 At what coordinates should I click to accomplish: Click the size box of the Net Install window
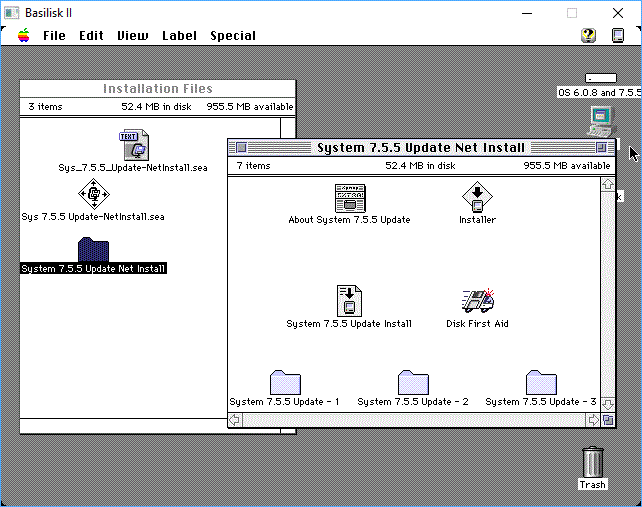(608, 420)
